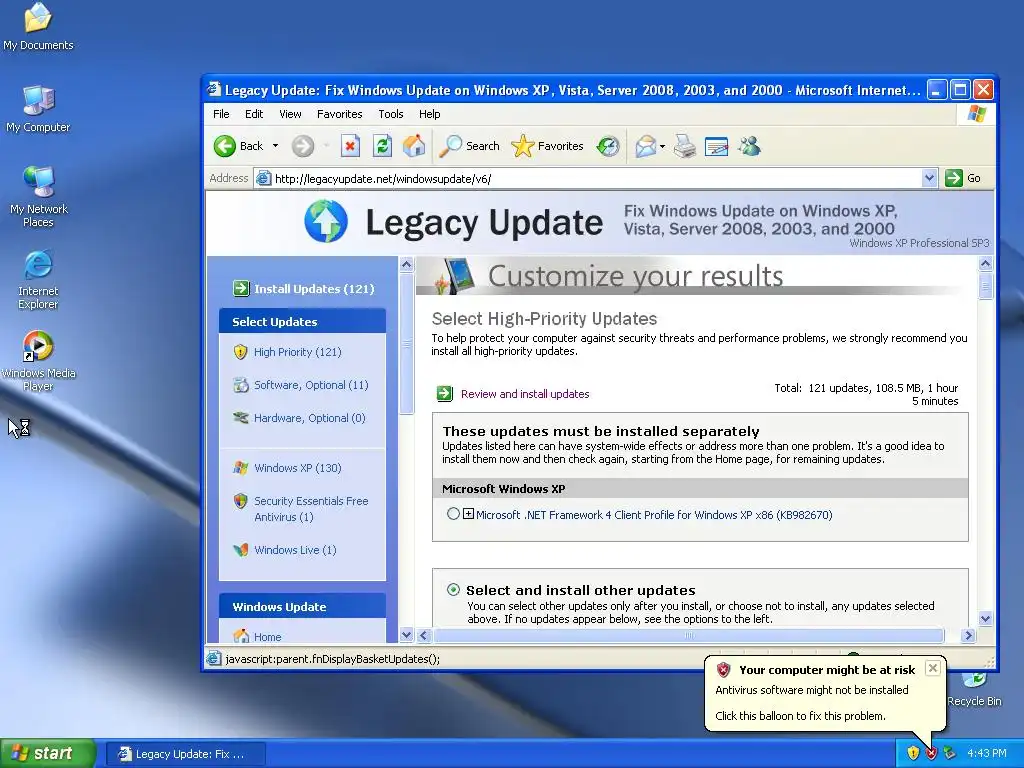Open the Mail button dropdown arrow
The width and height of the screenshot is (1024, 768).
662,146
